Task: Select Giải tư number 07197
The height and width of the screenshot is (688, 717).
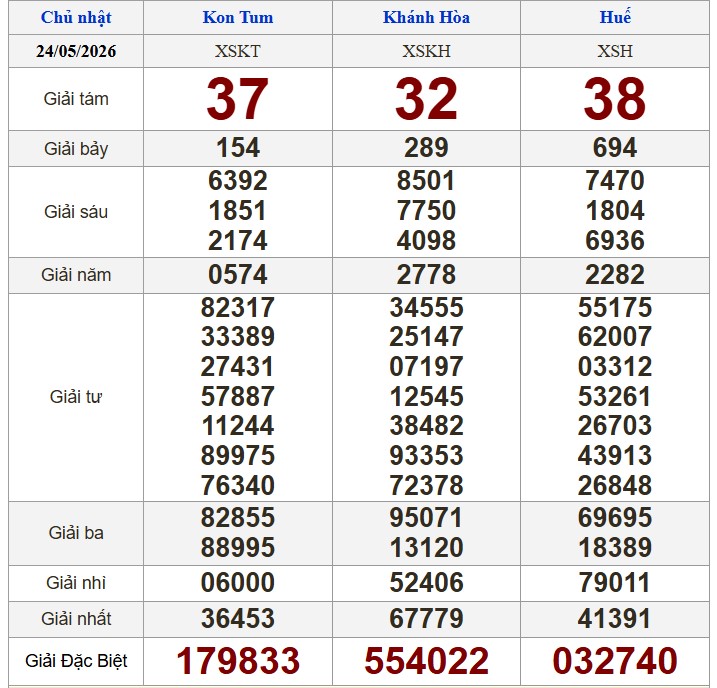Action: [426, 367]
